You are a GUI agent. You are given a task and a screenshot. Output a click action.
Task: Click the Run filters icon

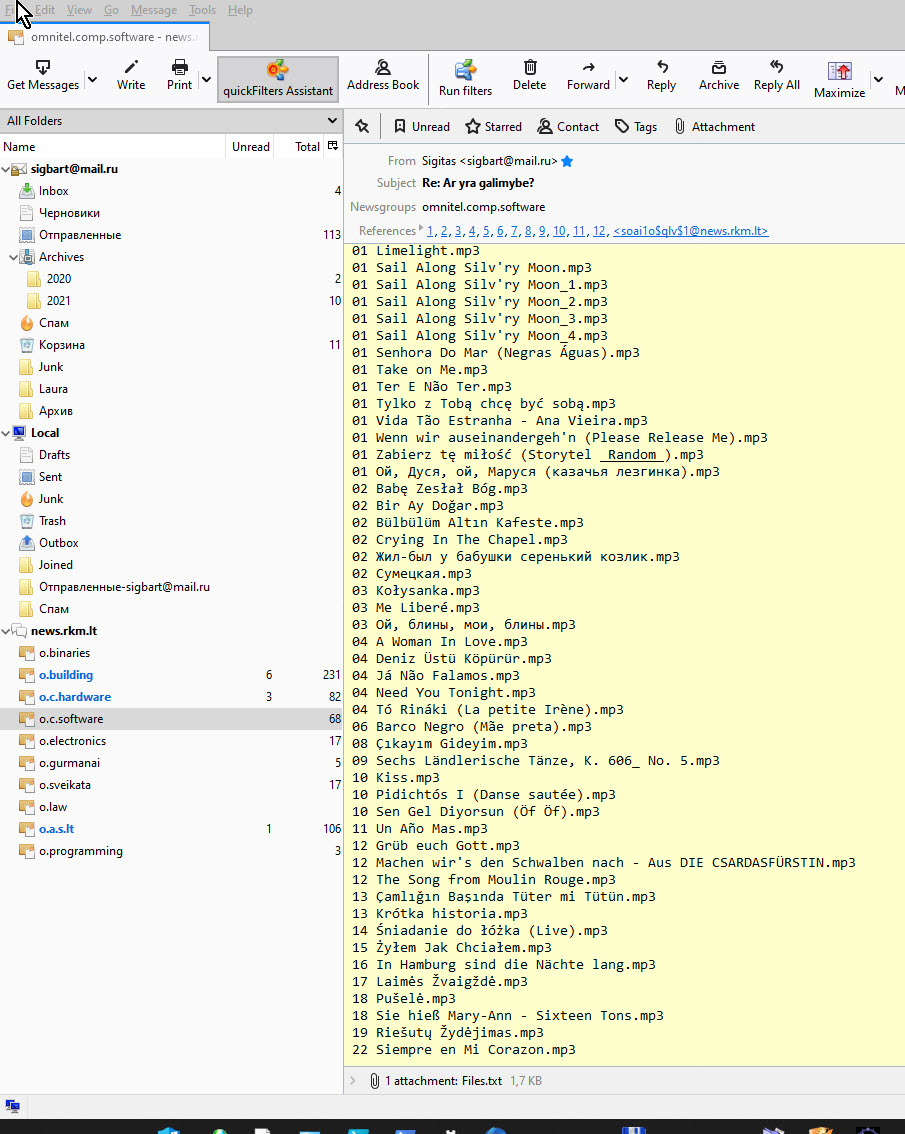(x=465, y=70)
